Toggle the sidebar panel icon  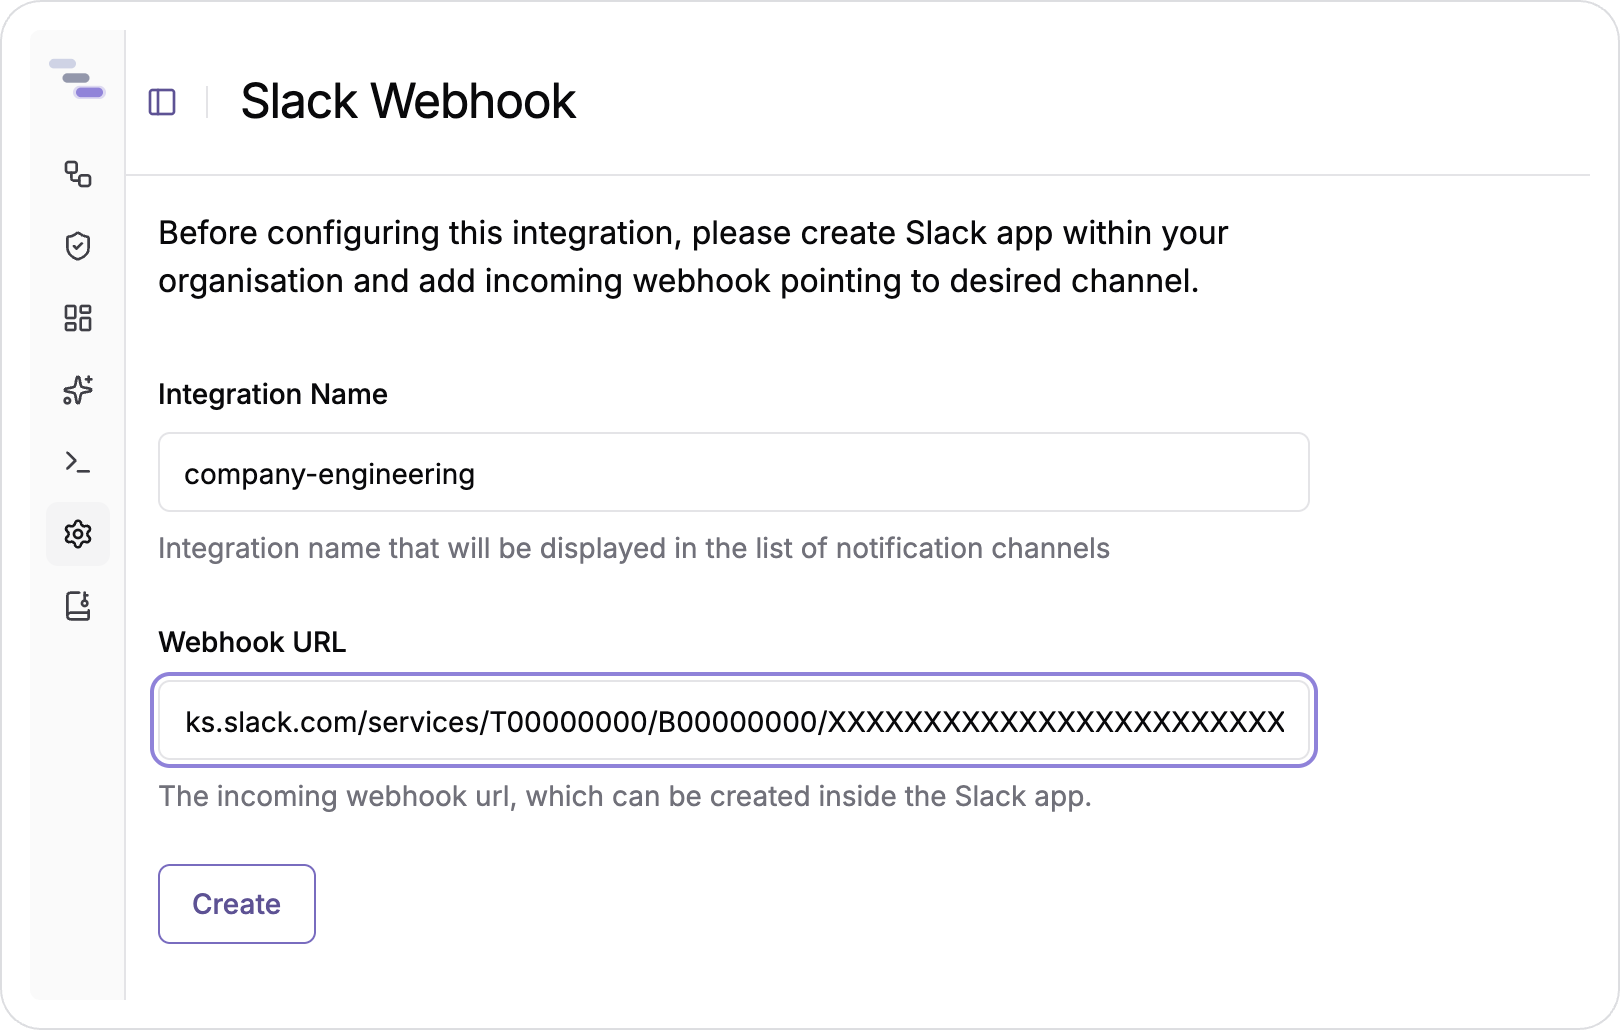[162, 102]
